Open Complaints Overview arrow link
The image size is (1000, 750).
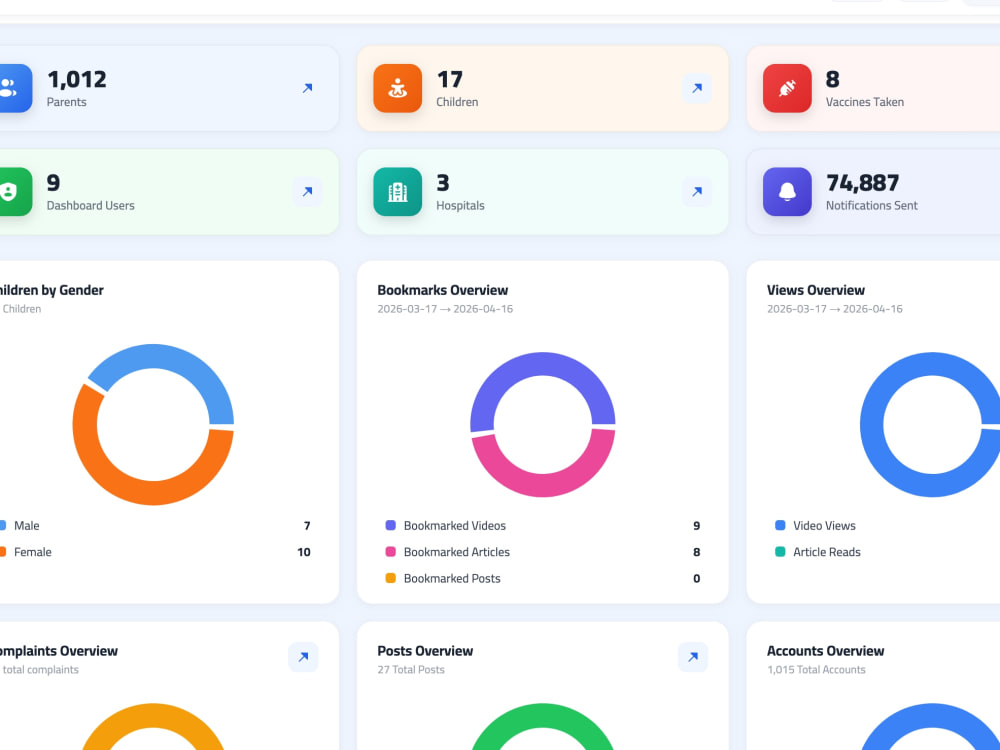pyautogui.click(x=304, y=657)
